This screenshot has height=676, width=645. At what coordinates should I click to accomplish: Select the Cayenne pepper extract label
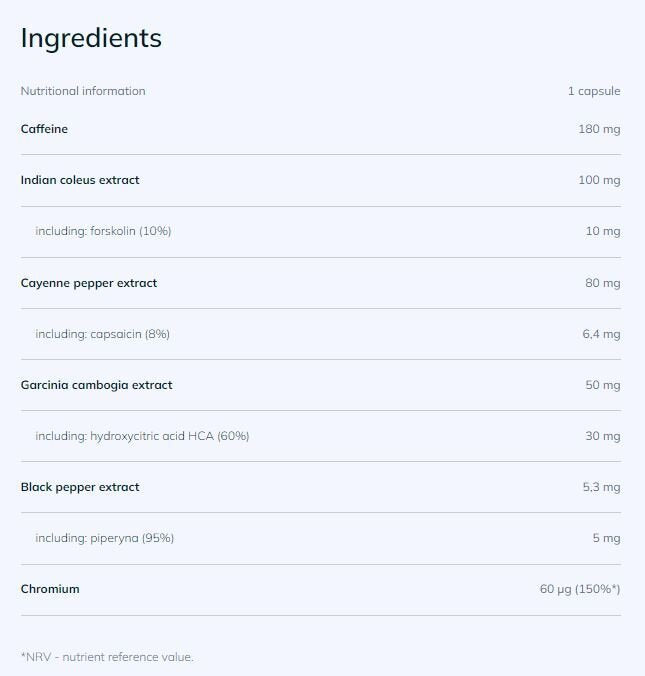tap(89, 283)
